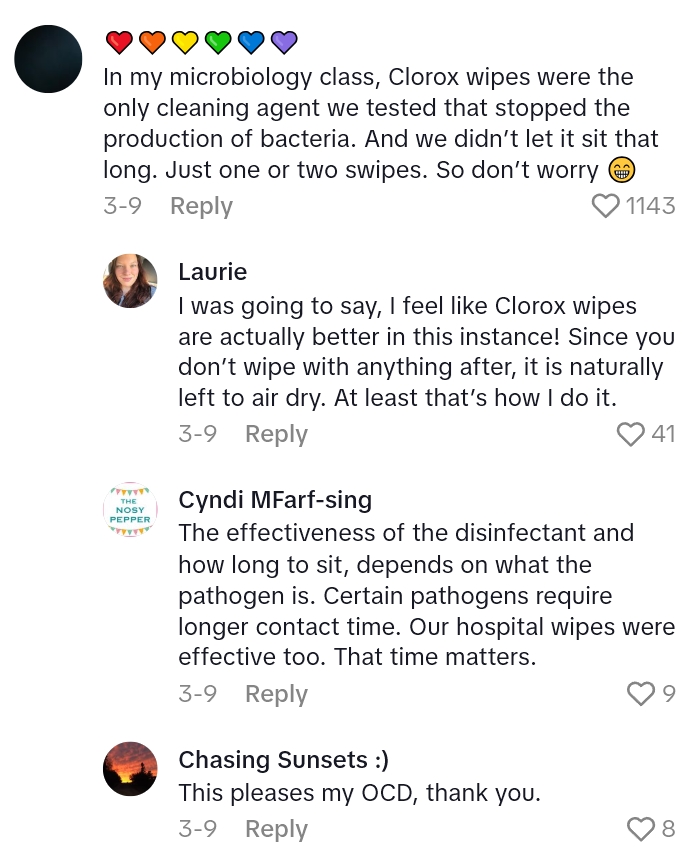
Task: Reply to Laurie's comment
Action: (276, 434)
